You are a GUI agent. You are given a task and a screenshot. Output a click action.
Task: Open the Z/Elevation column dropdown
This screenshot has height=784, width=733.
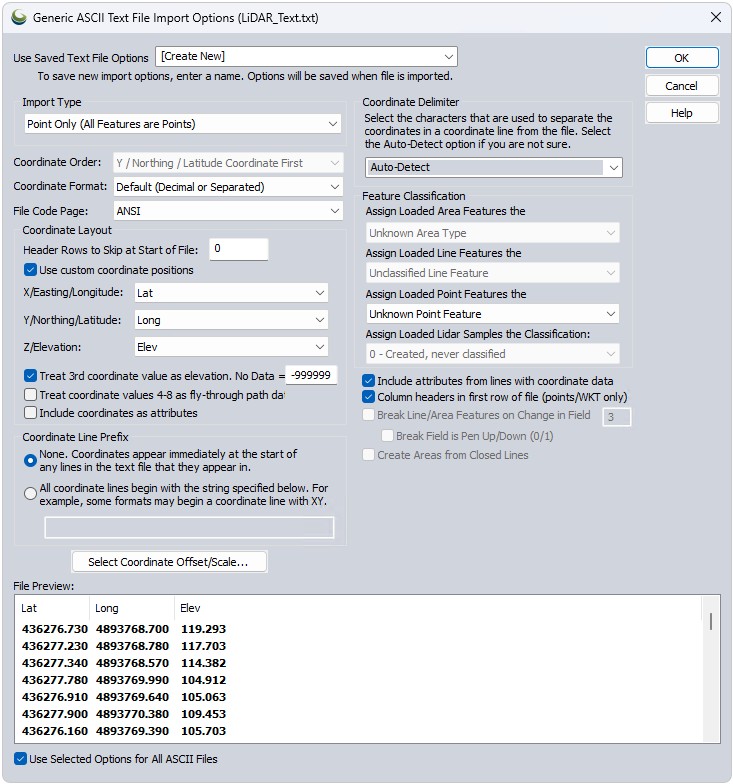[x=231, y=347]
